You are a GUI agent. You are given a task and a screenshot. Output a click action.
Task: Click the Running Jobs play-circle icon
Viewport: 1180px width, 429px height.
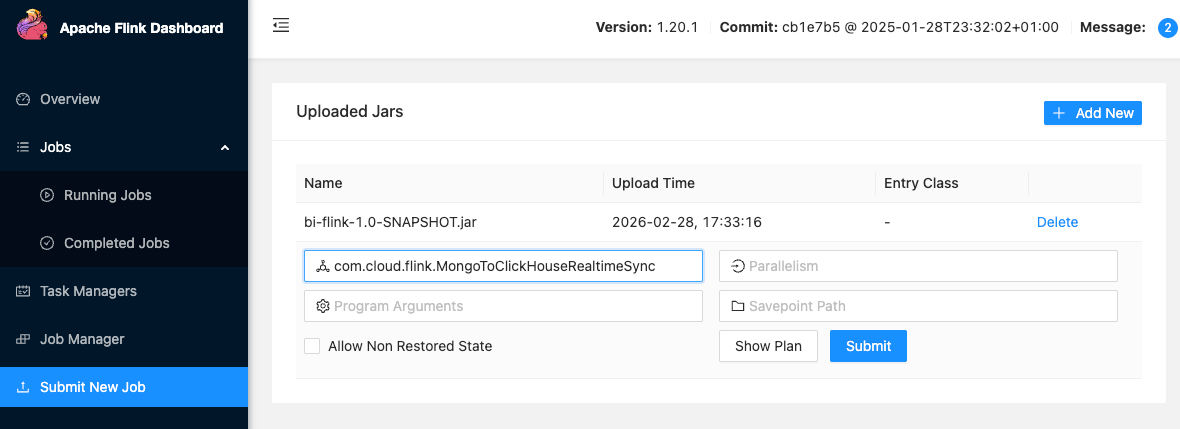[x=47, y=195]
